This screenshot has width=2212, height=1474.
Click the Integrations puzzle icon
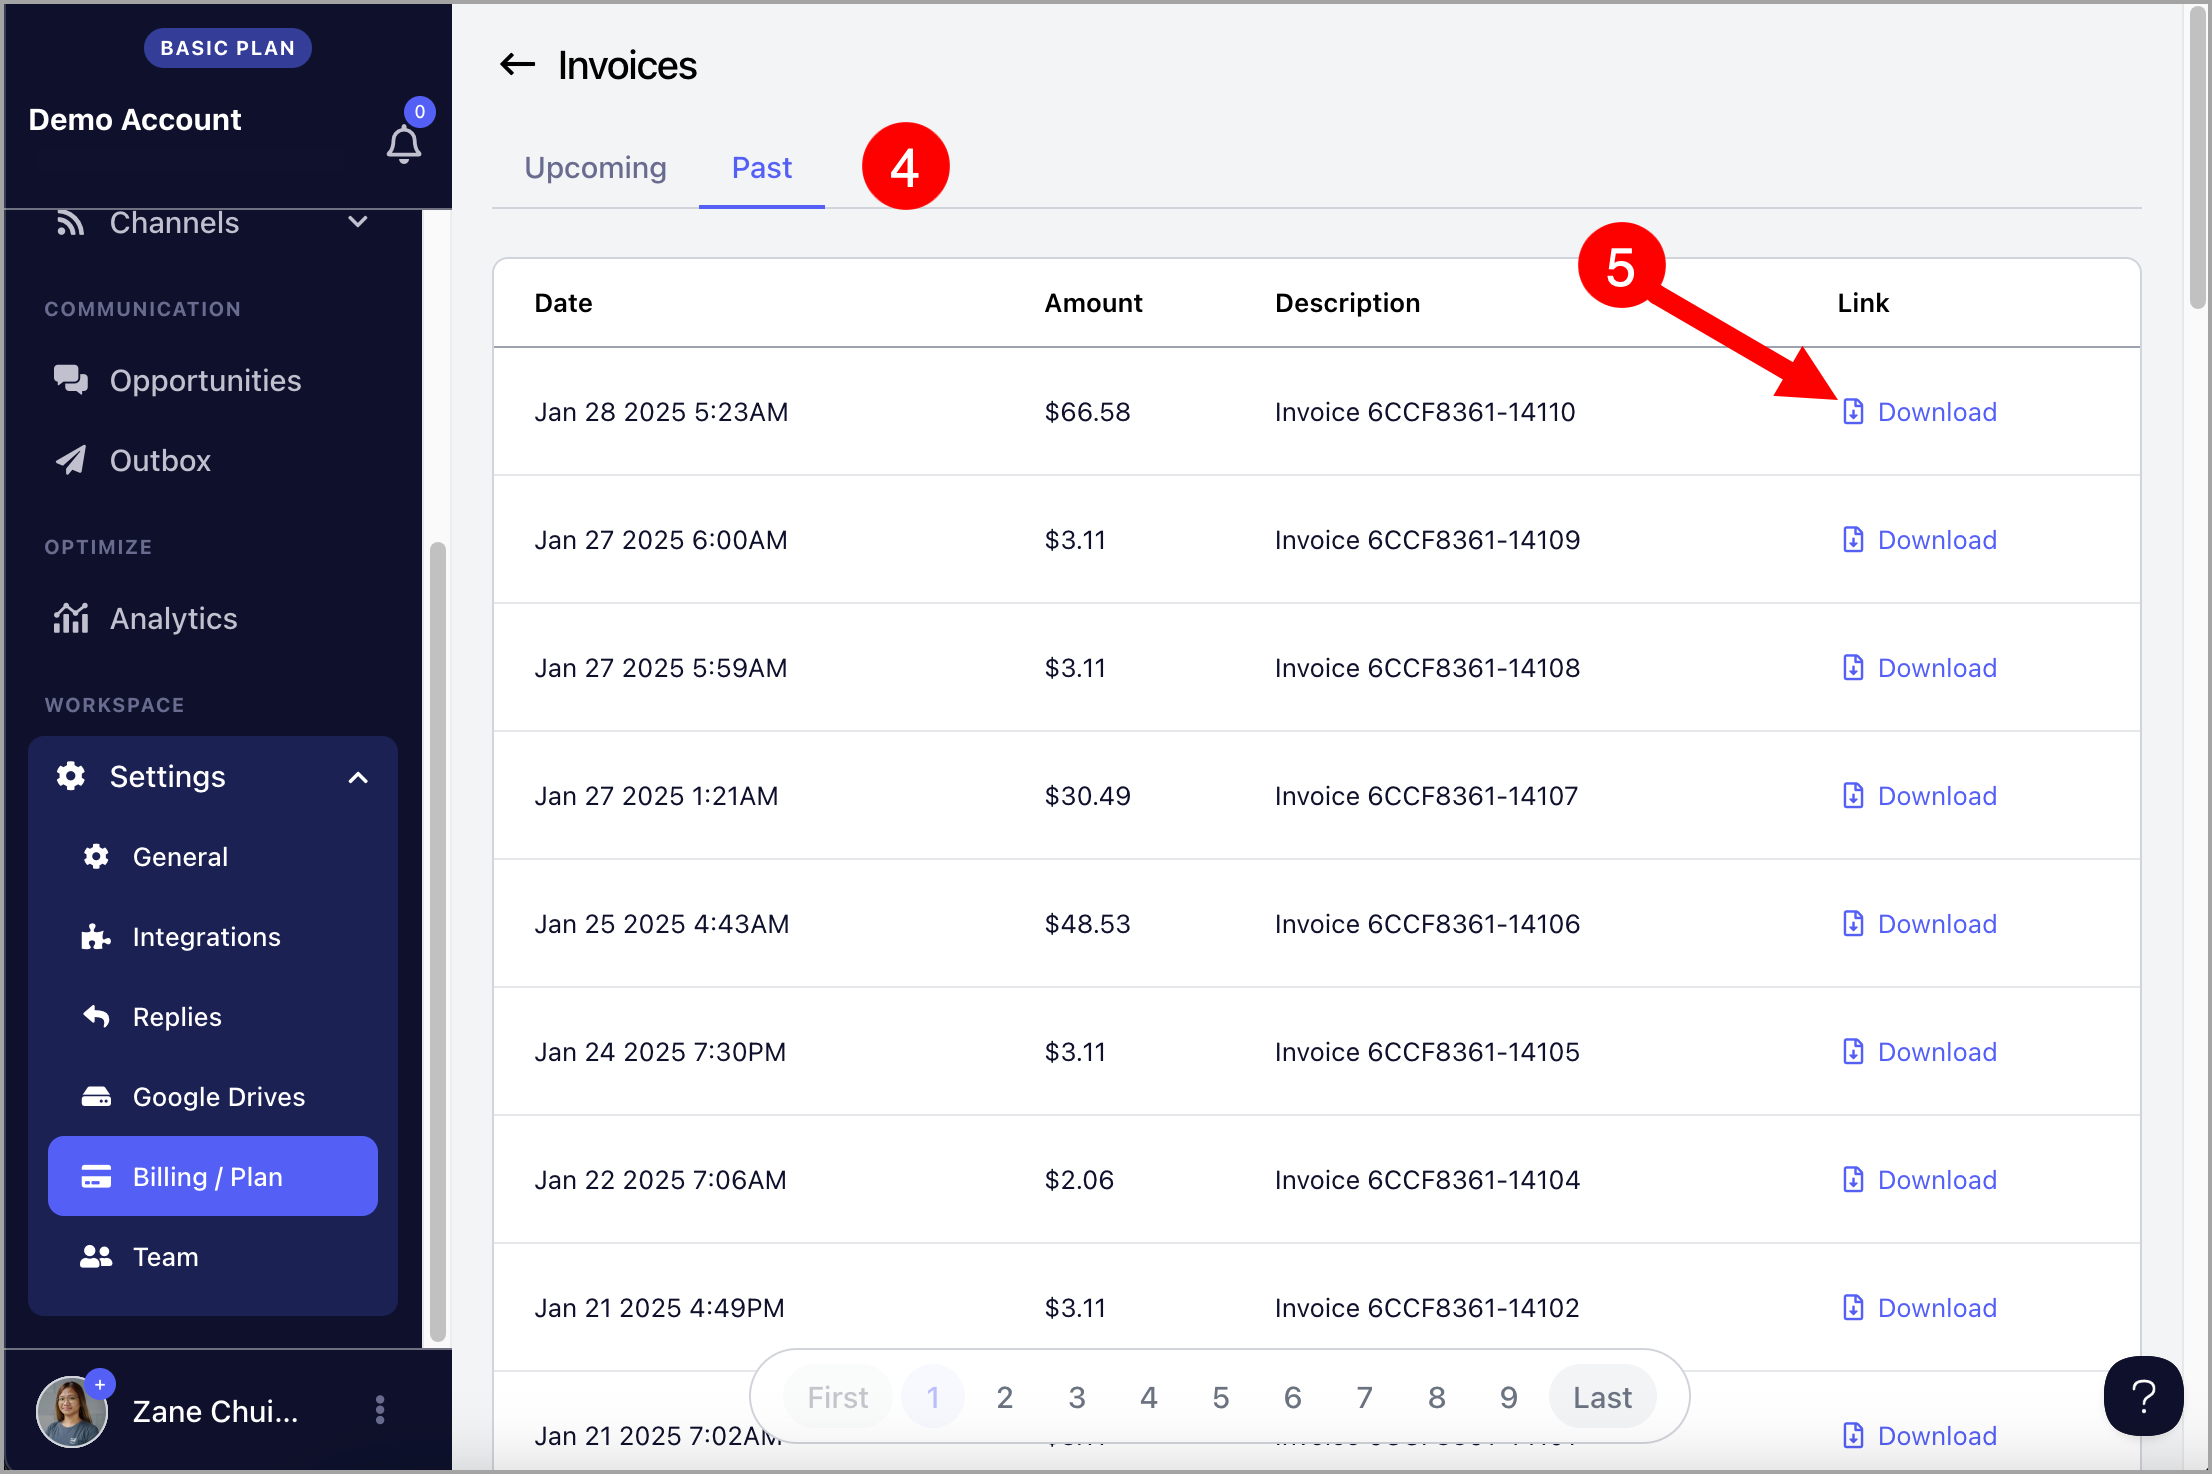pos(96,937)
